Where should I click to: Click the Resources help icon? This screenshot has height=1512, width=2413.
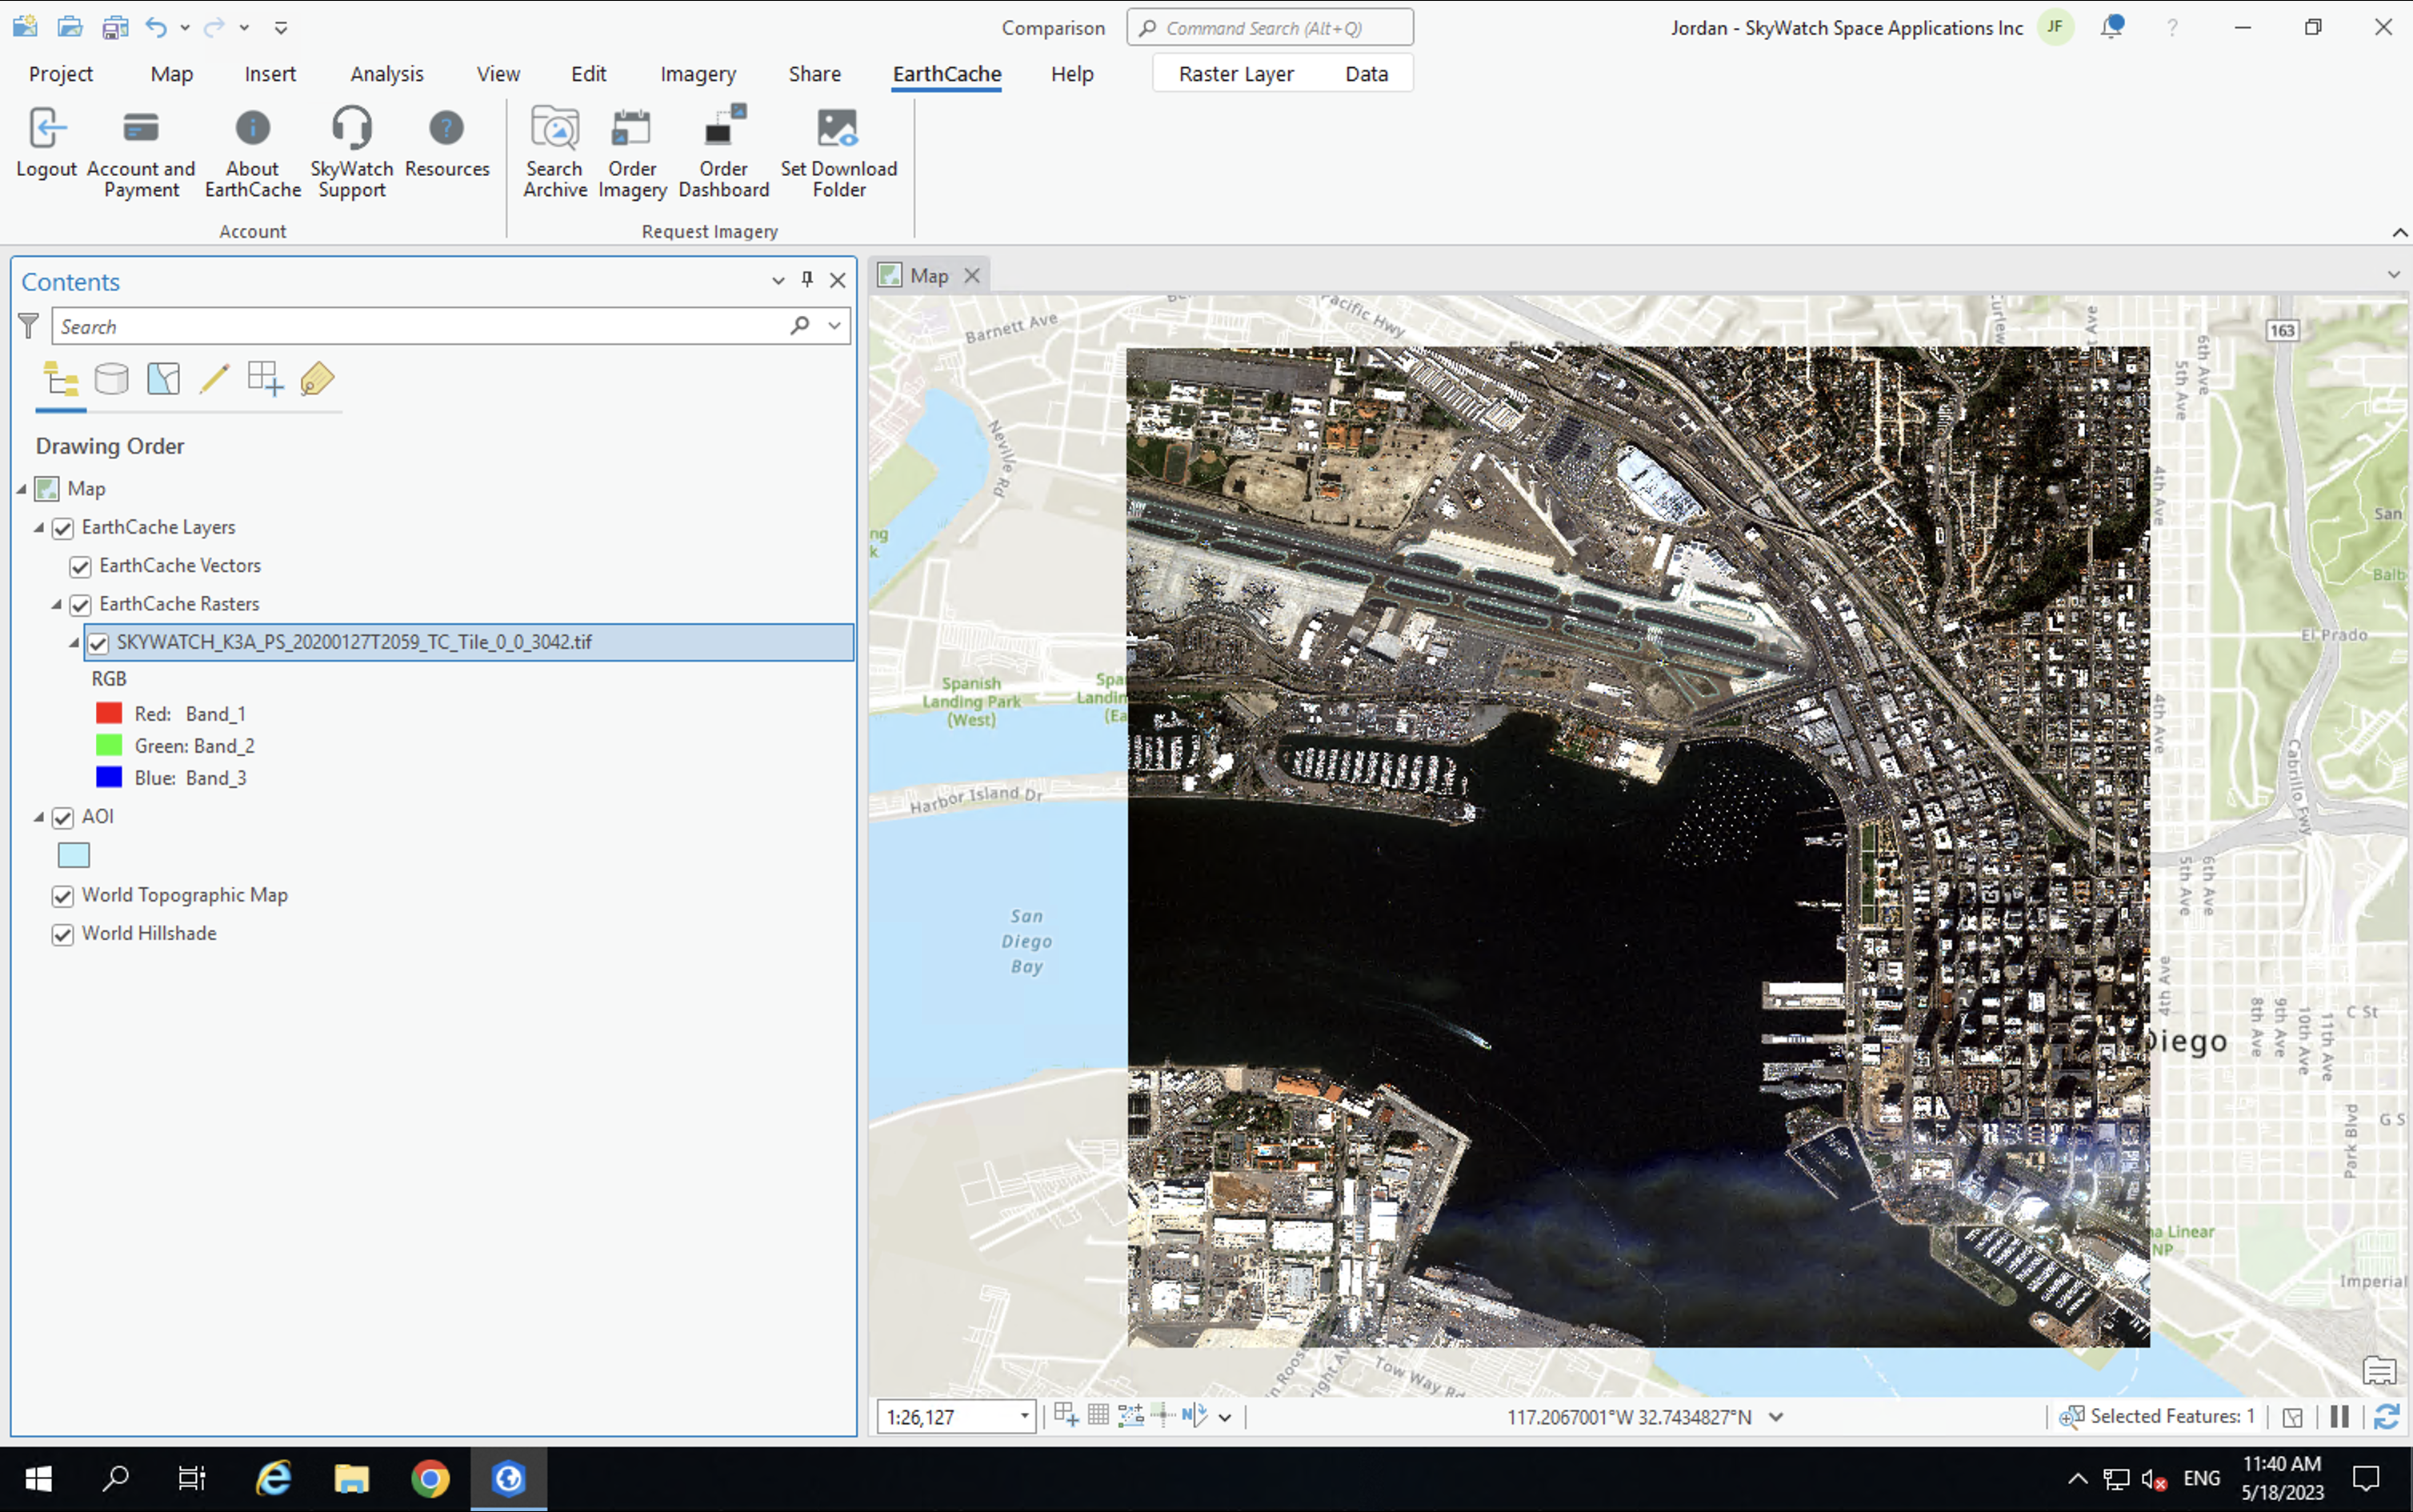[446, 127]
